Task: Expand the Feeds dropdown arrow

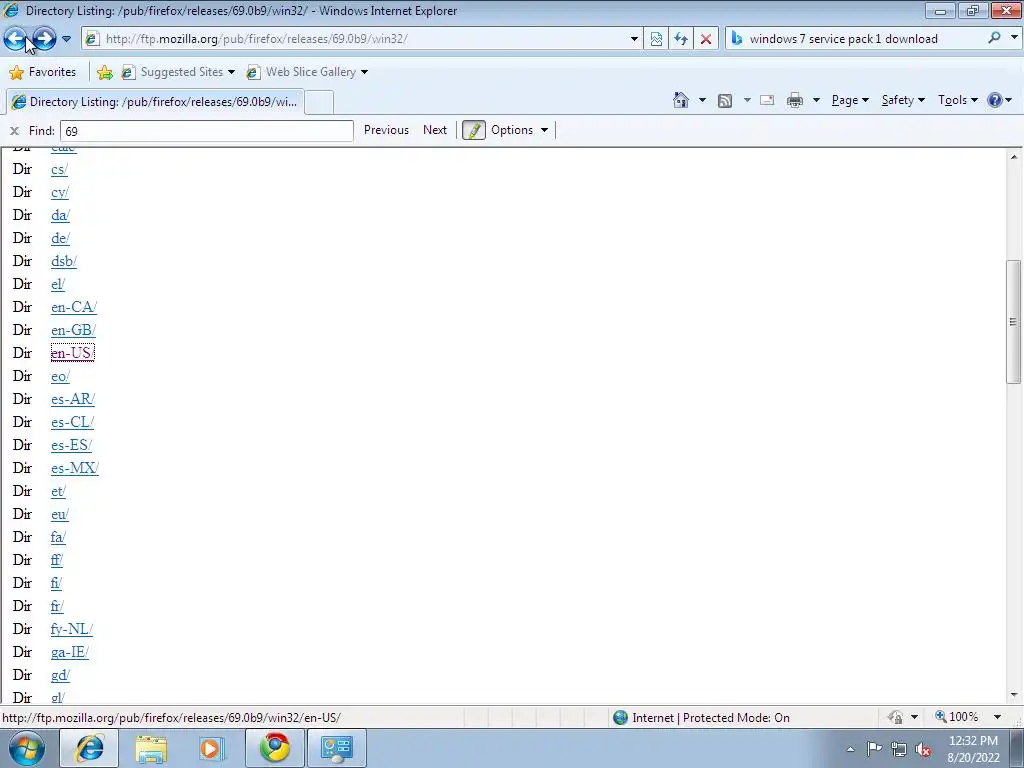Action: 746,101
